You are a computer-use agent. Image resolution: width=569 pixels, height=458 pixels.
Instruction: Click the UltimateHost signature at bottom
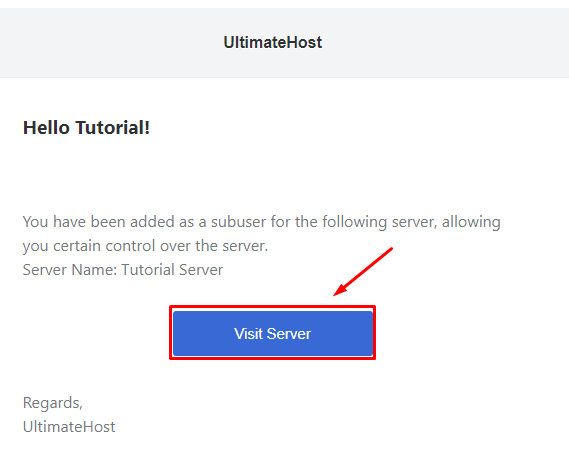click(69, 427)
